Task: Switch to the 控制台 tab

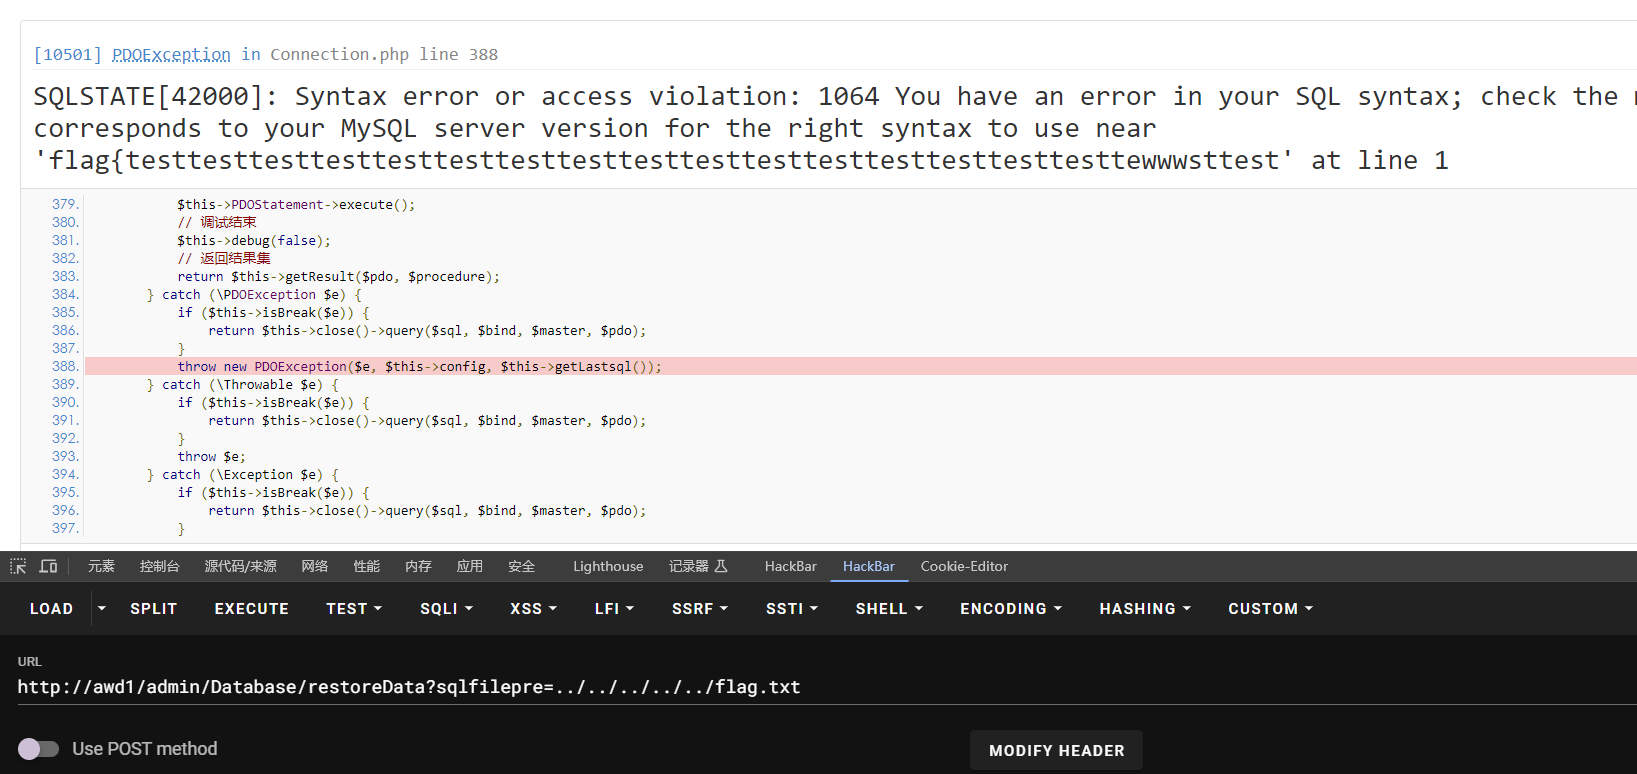Action: tap(159, 566)
